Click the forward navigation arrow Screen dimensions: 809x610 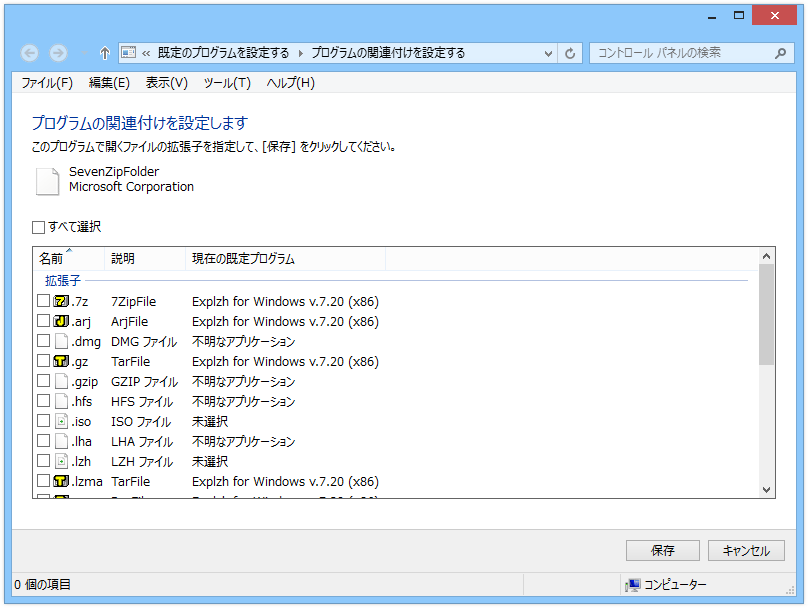(x=58, y=53)
